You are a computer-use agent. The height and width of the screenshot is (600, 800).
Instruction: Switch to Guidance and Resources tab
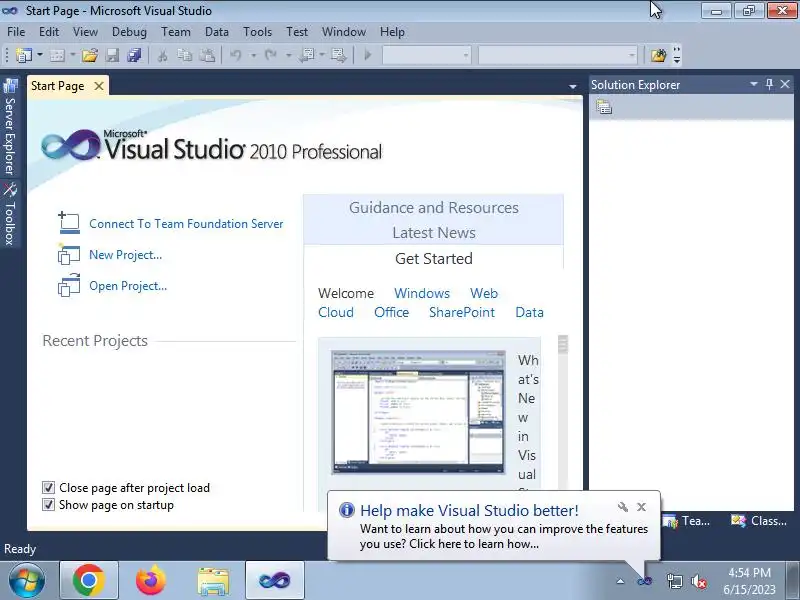click(434, 208)
